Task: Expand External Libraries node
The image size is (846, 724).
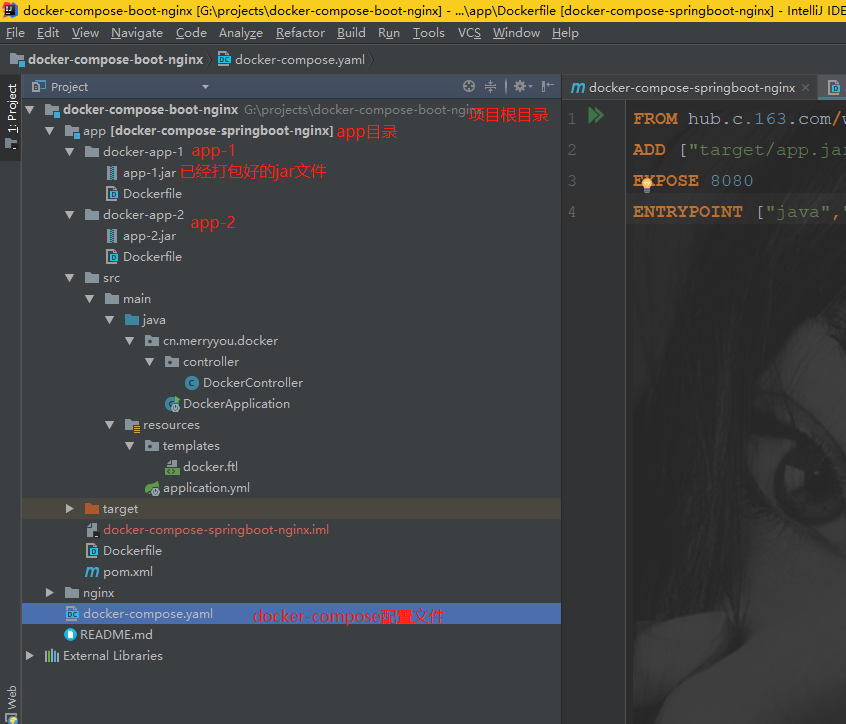Action: click(30, 656)
